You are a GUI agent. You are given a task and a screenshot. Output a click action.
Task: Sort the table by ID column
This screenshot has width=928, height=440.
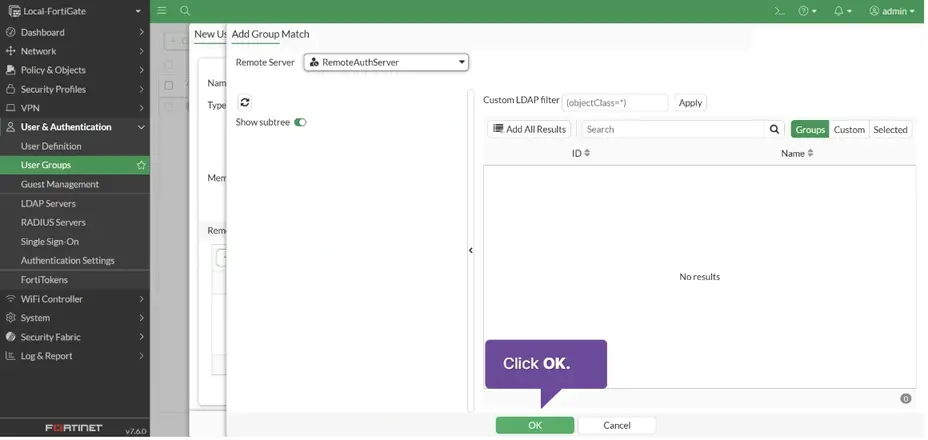click(581, 153)
